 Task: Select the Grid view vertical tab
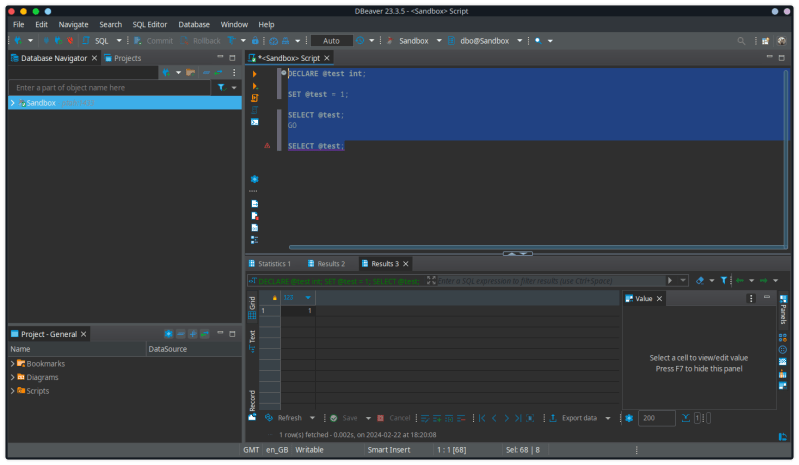pos(252,308)
